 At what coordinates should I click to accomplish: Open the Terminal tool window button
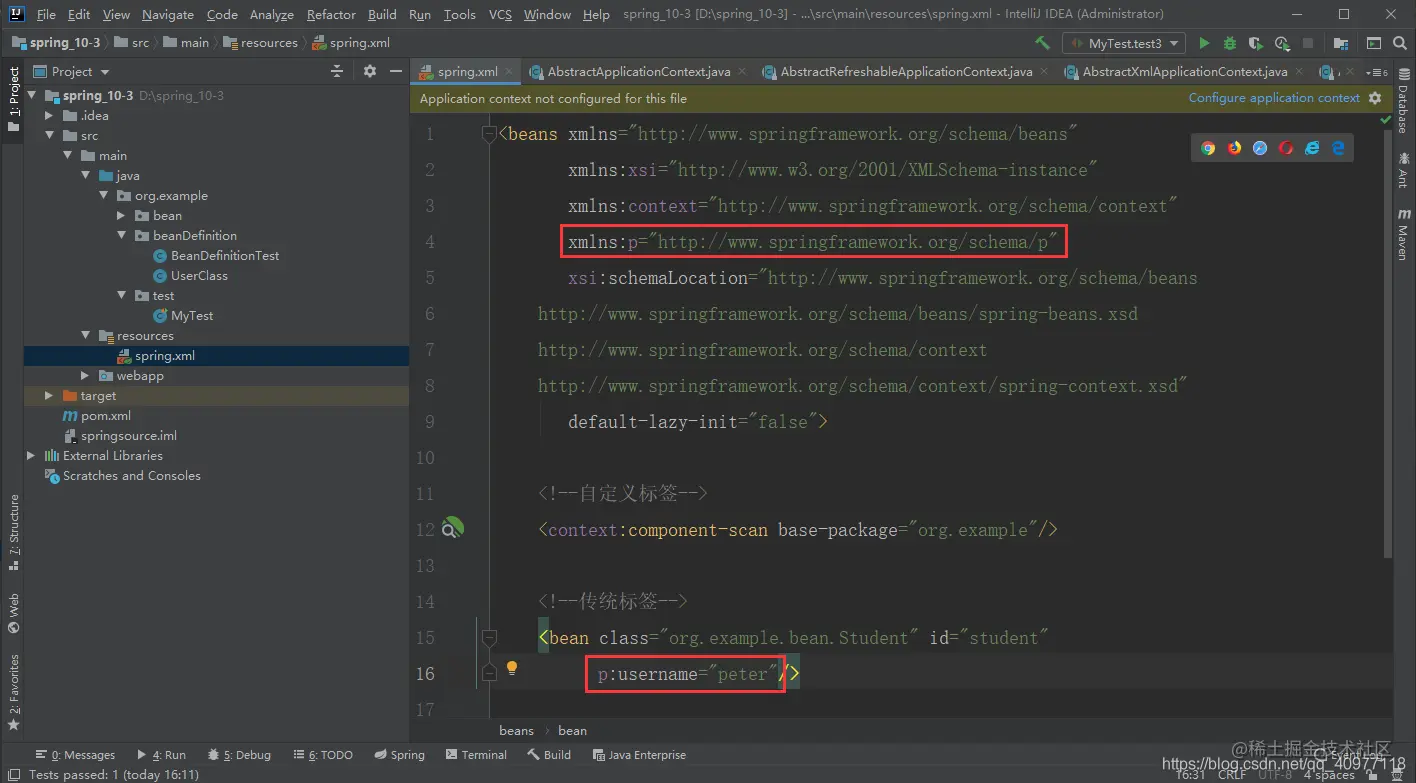tap(477, 755)
